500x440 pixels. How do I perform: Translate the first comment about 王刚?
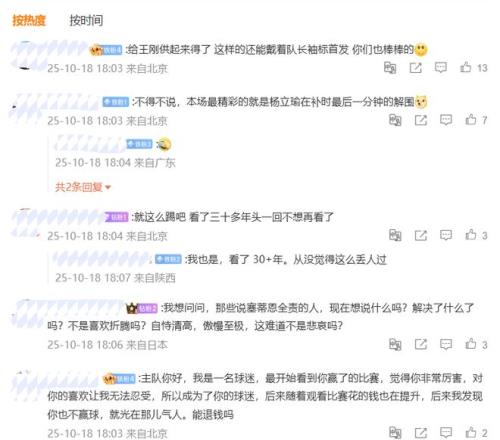390,68
